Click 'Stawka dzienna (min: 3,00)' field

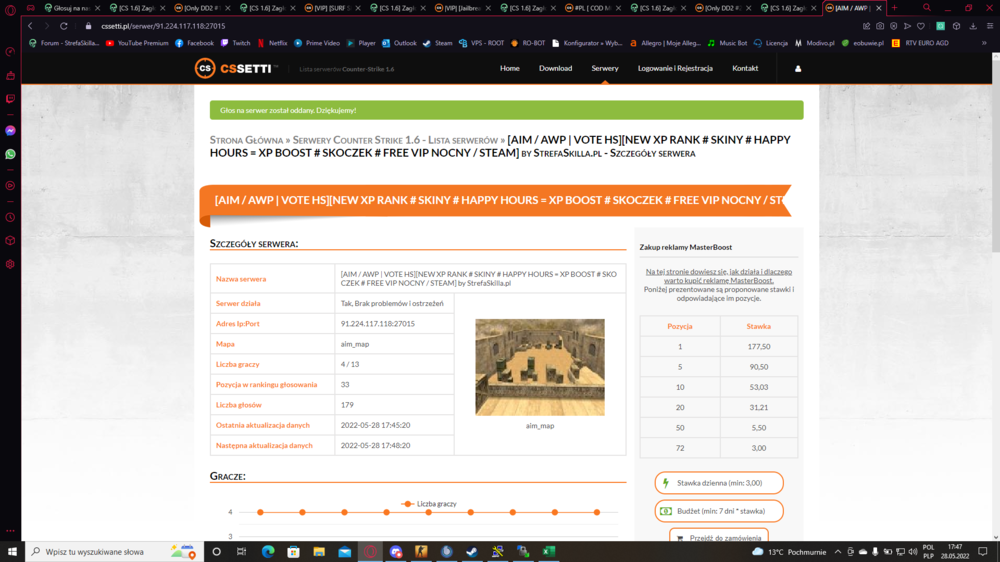[719, 483]
